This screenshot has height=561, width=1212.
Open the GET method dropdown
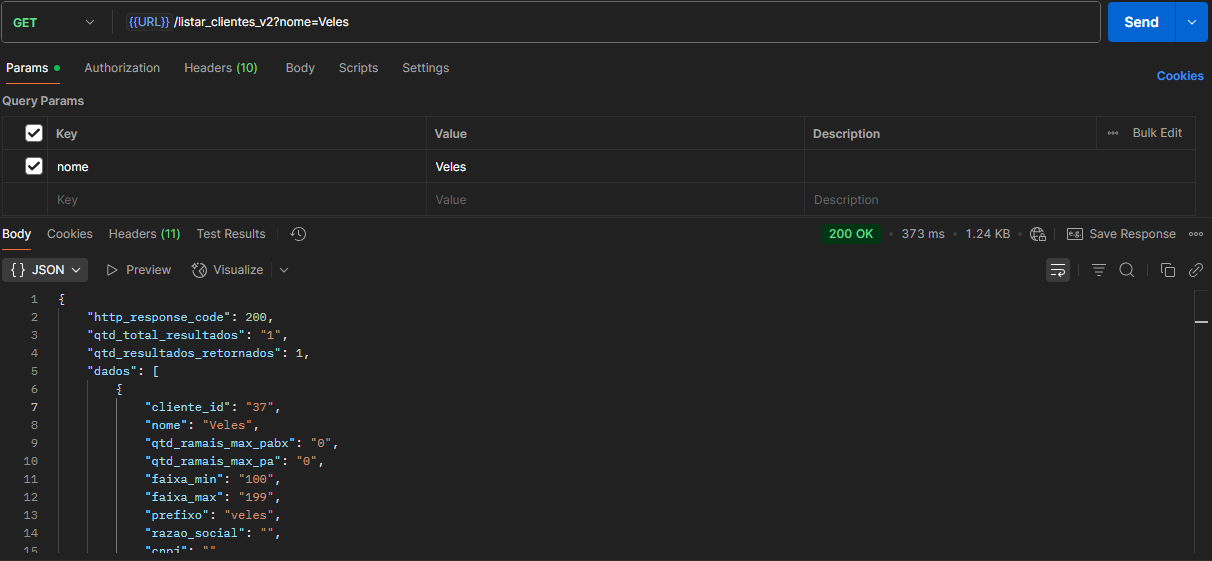(x=55, y=22)
